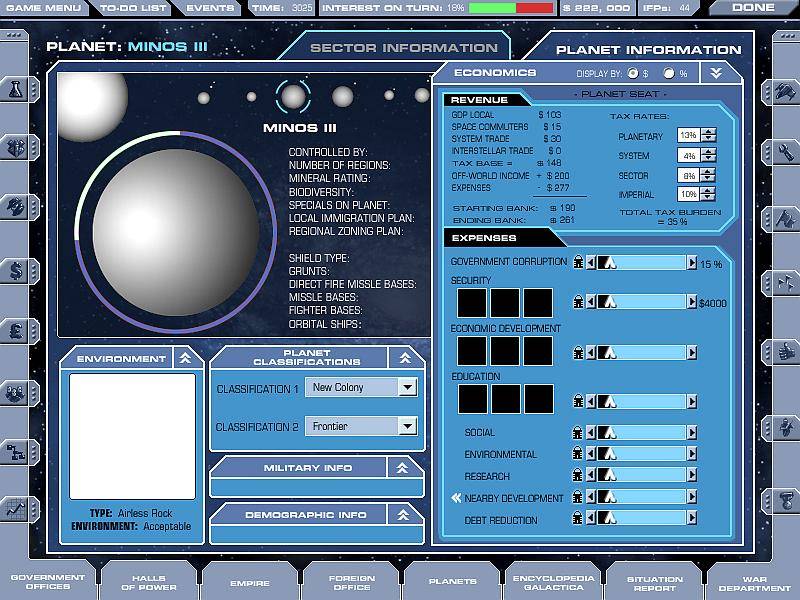Select display by percent radio button
Screen dimensions: 800x600
point(668,73)
